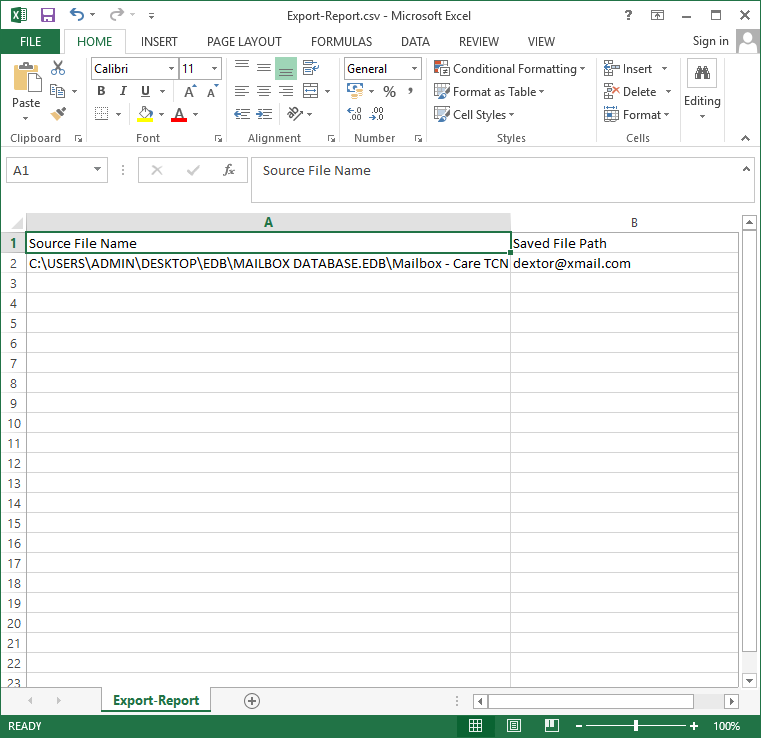The image size is (761, 738).
Task: Increase the indent level
Action: coord(264,114)
